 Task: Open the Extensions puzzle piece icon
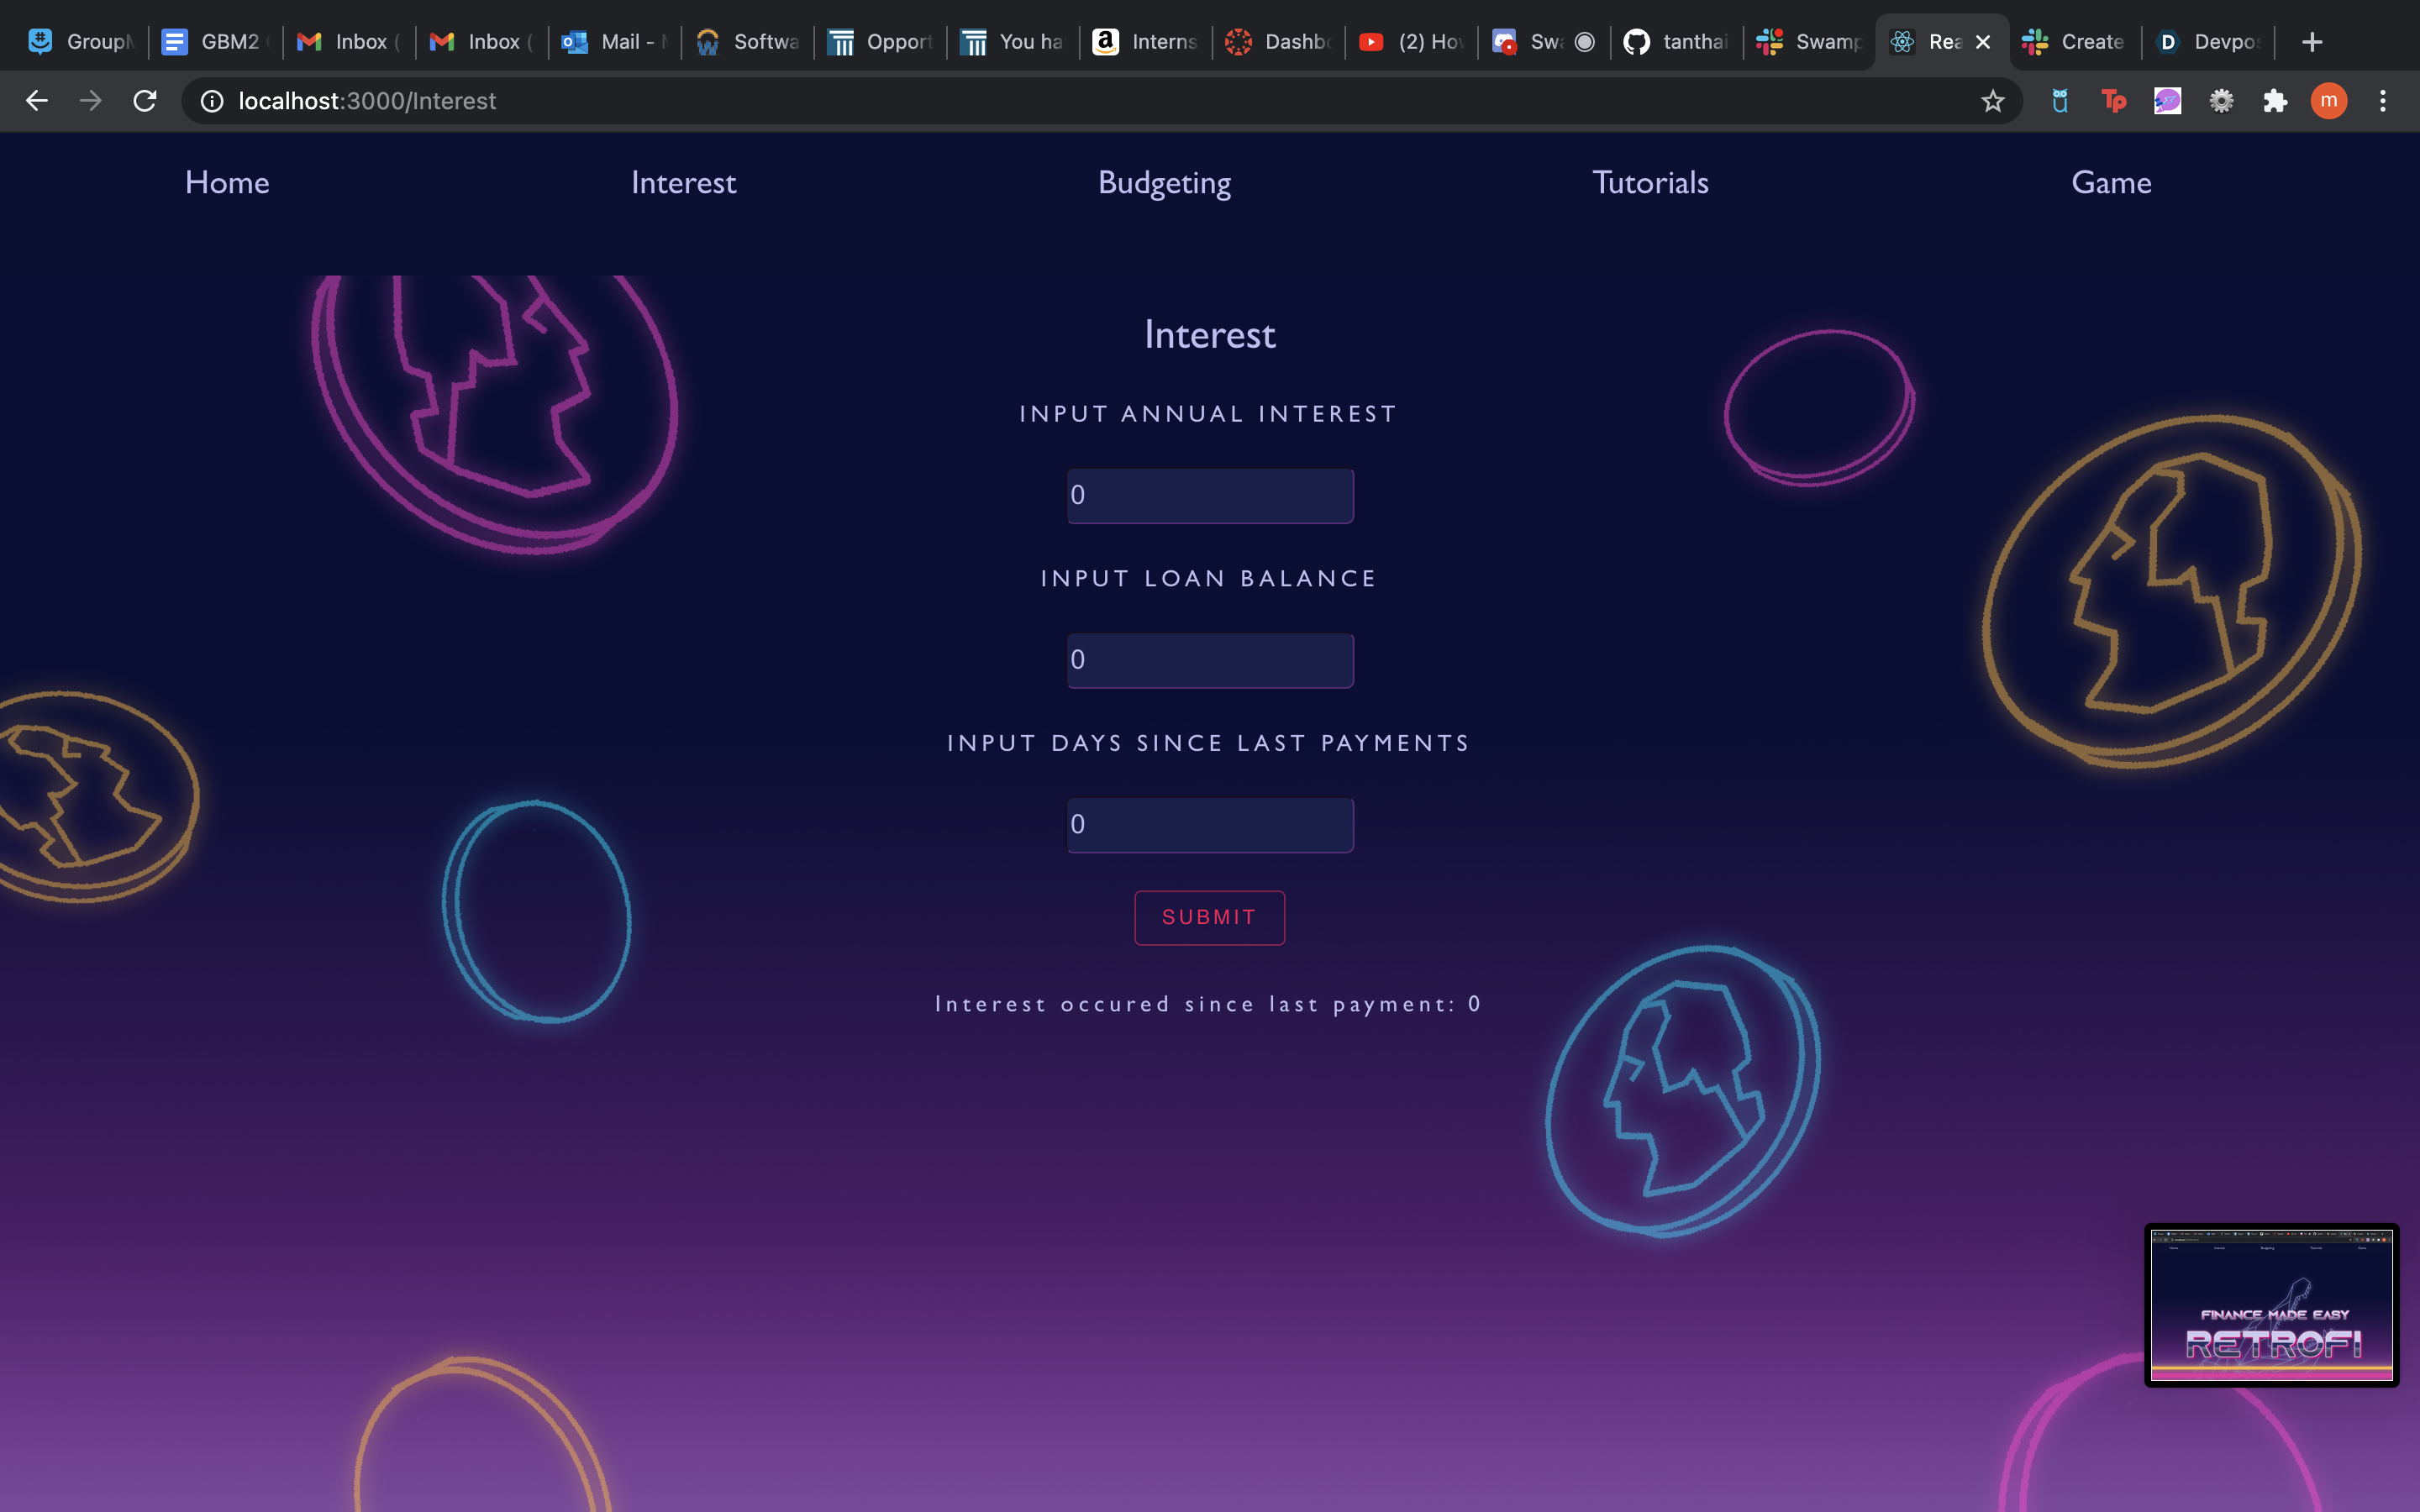(2275, 101)
